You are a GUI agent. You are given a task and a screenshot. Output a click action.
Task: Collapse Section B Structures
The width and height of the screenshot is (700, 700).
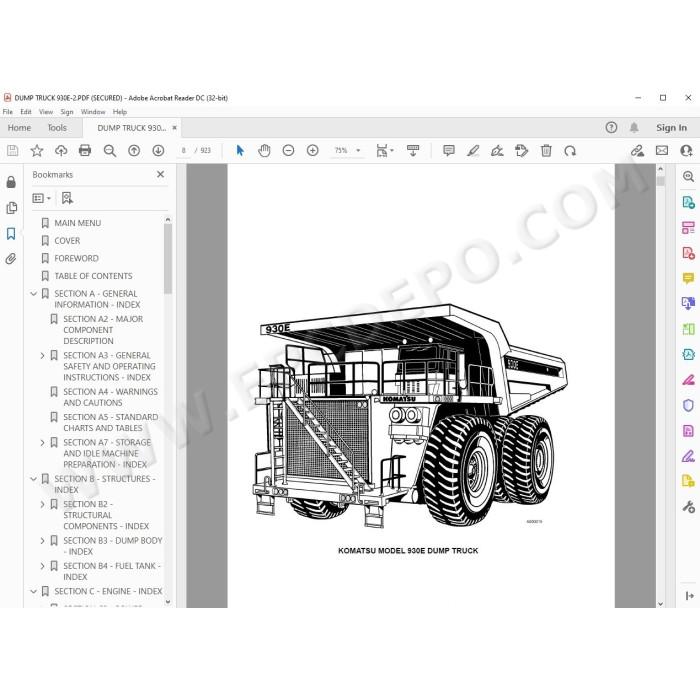(x=33, y=479)
